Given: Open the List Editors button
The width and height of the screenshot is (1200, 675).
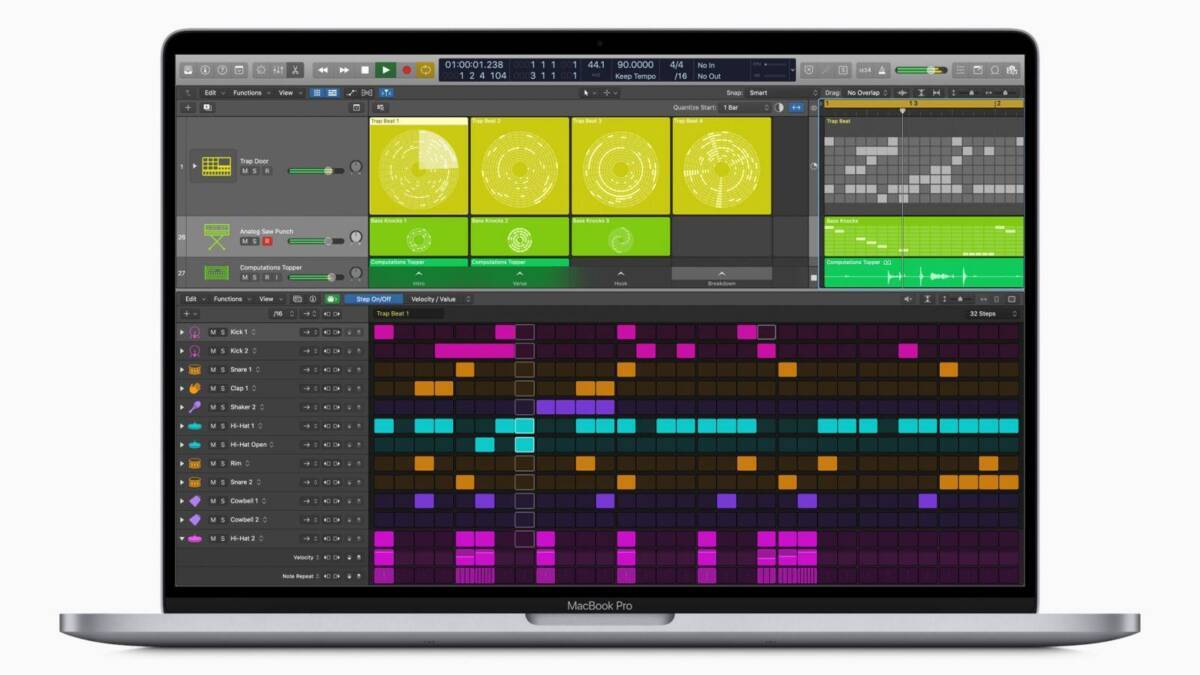Looking at the screenshot, I should [960, 70].
